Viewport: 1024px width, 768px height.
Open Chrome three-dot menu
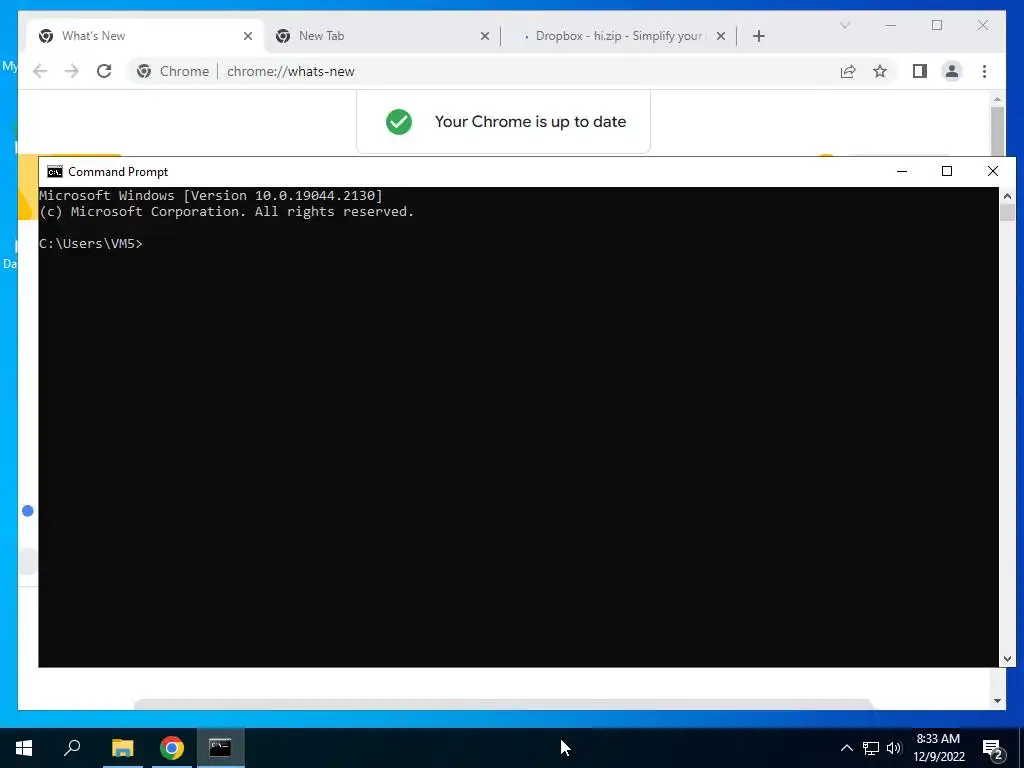coord(984,71)
